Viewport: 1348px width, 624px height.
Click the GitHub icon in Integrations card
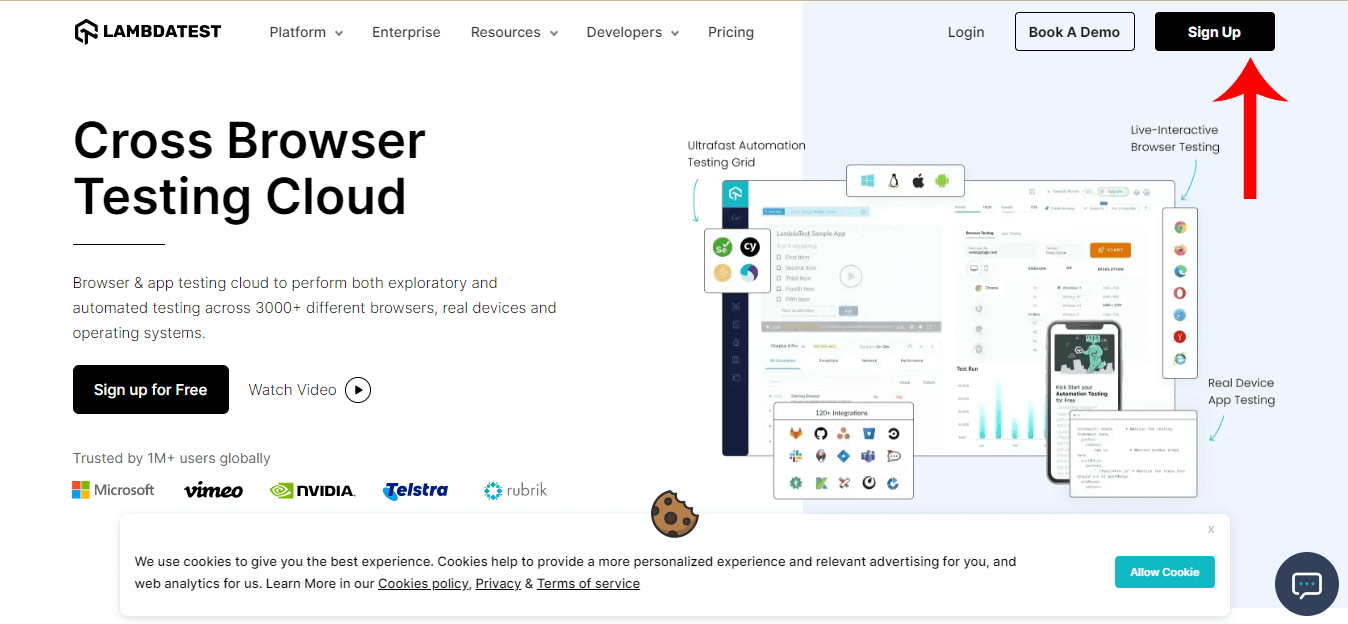pos(821,433)
